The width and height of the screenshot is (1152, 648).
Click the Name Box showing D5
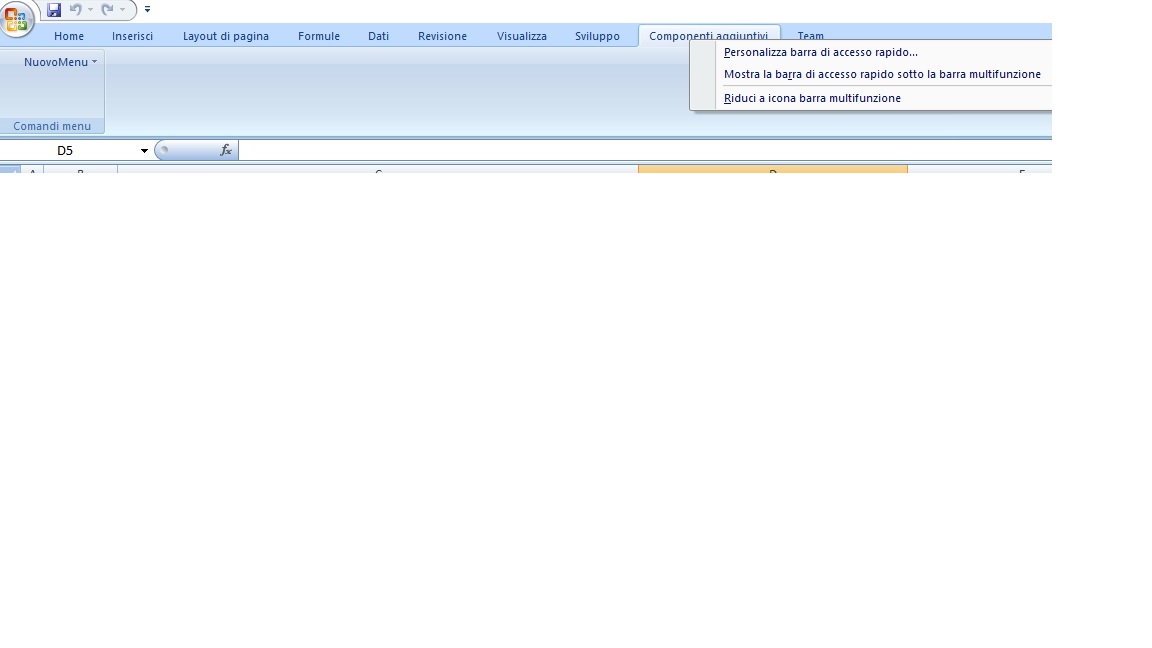tap(68, 151)
